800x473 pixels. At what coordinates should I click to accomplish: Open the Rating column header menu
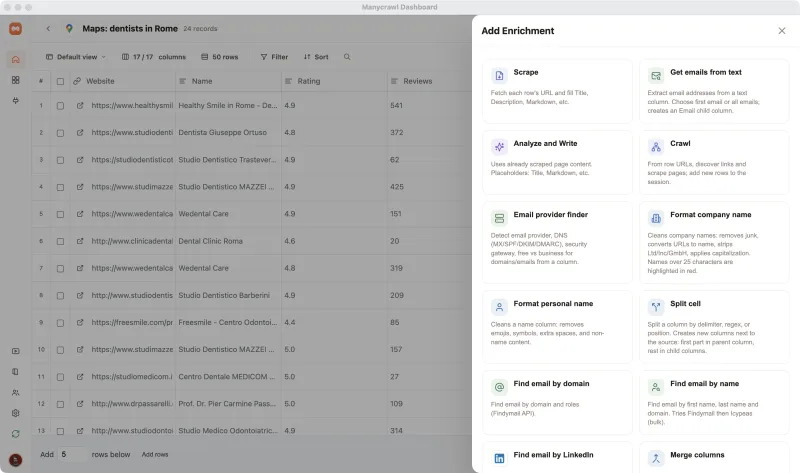pyautogui.click(x=334, y=81)
